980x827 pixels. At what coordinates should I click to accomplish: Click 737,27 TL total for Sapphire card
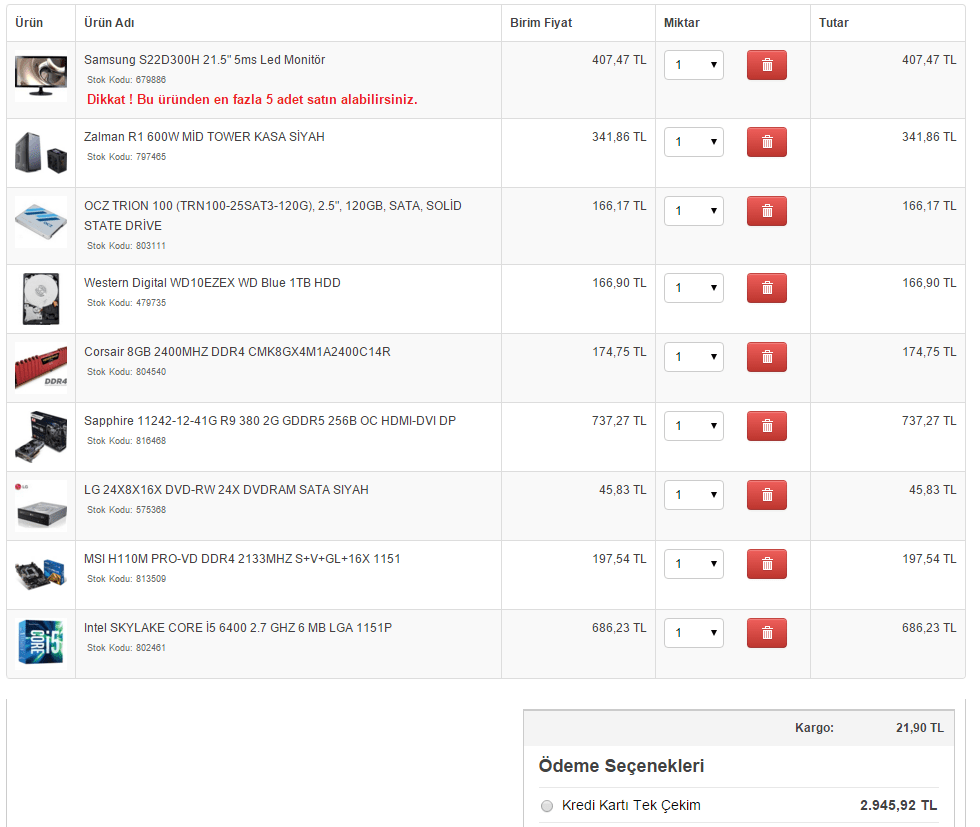pos(929,421)
